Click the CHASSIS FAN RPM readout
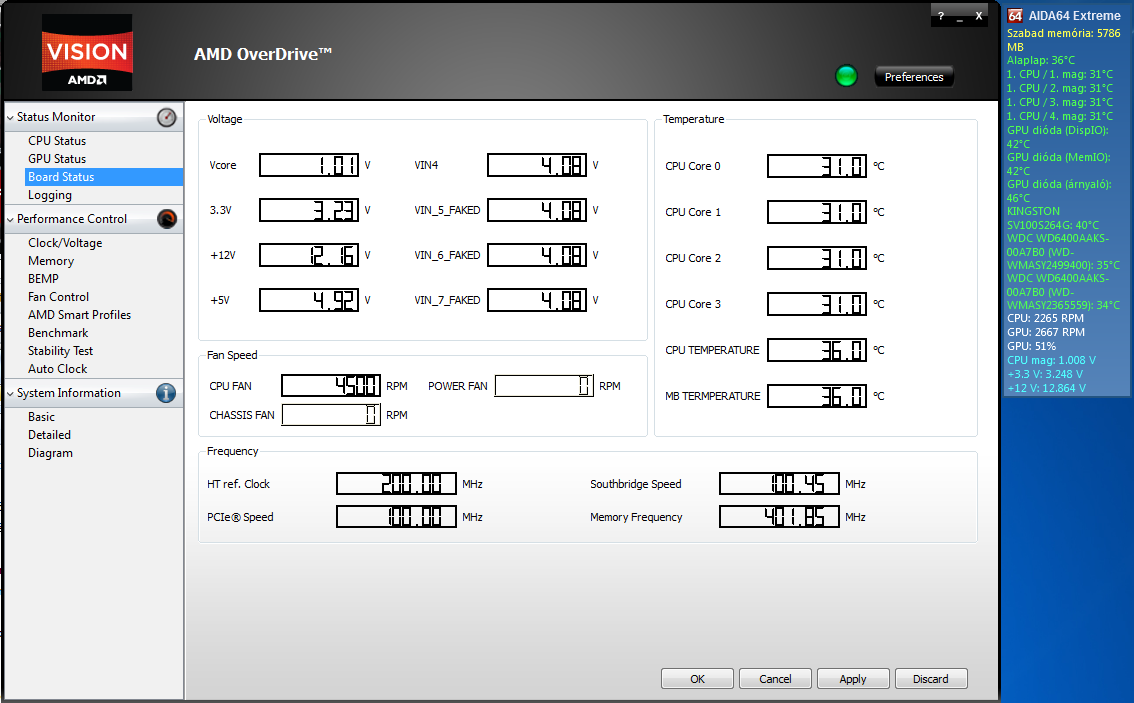 coord(331,415)
